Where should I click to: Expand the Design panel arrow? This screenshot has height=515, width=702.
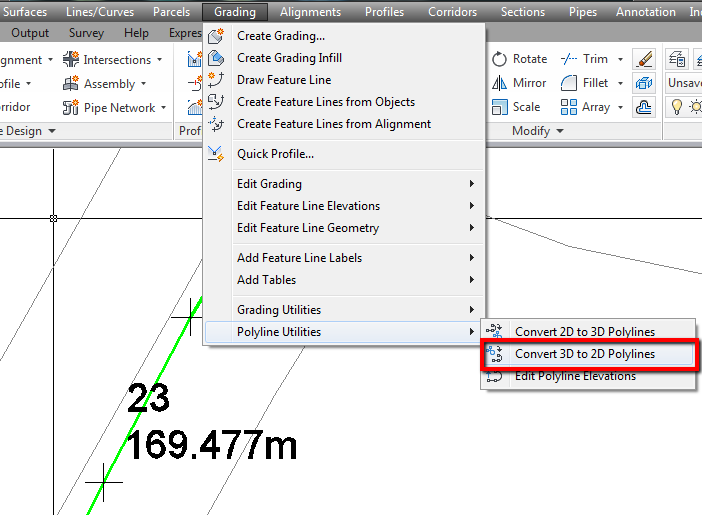52,131
